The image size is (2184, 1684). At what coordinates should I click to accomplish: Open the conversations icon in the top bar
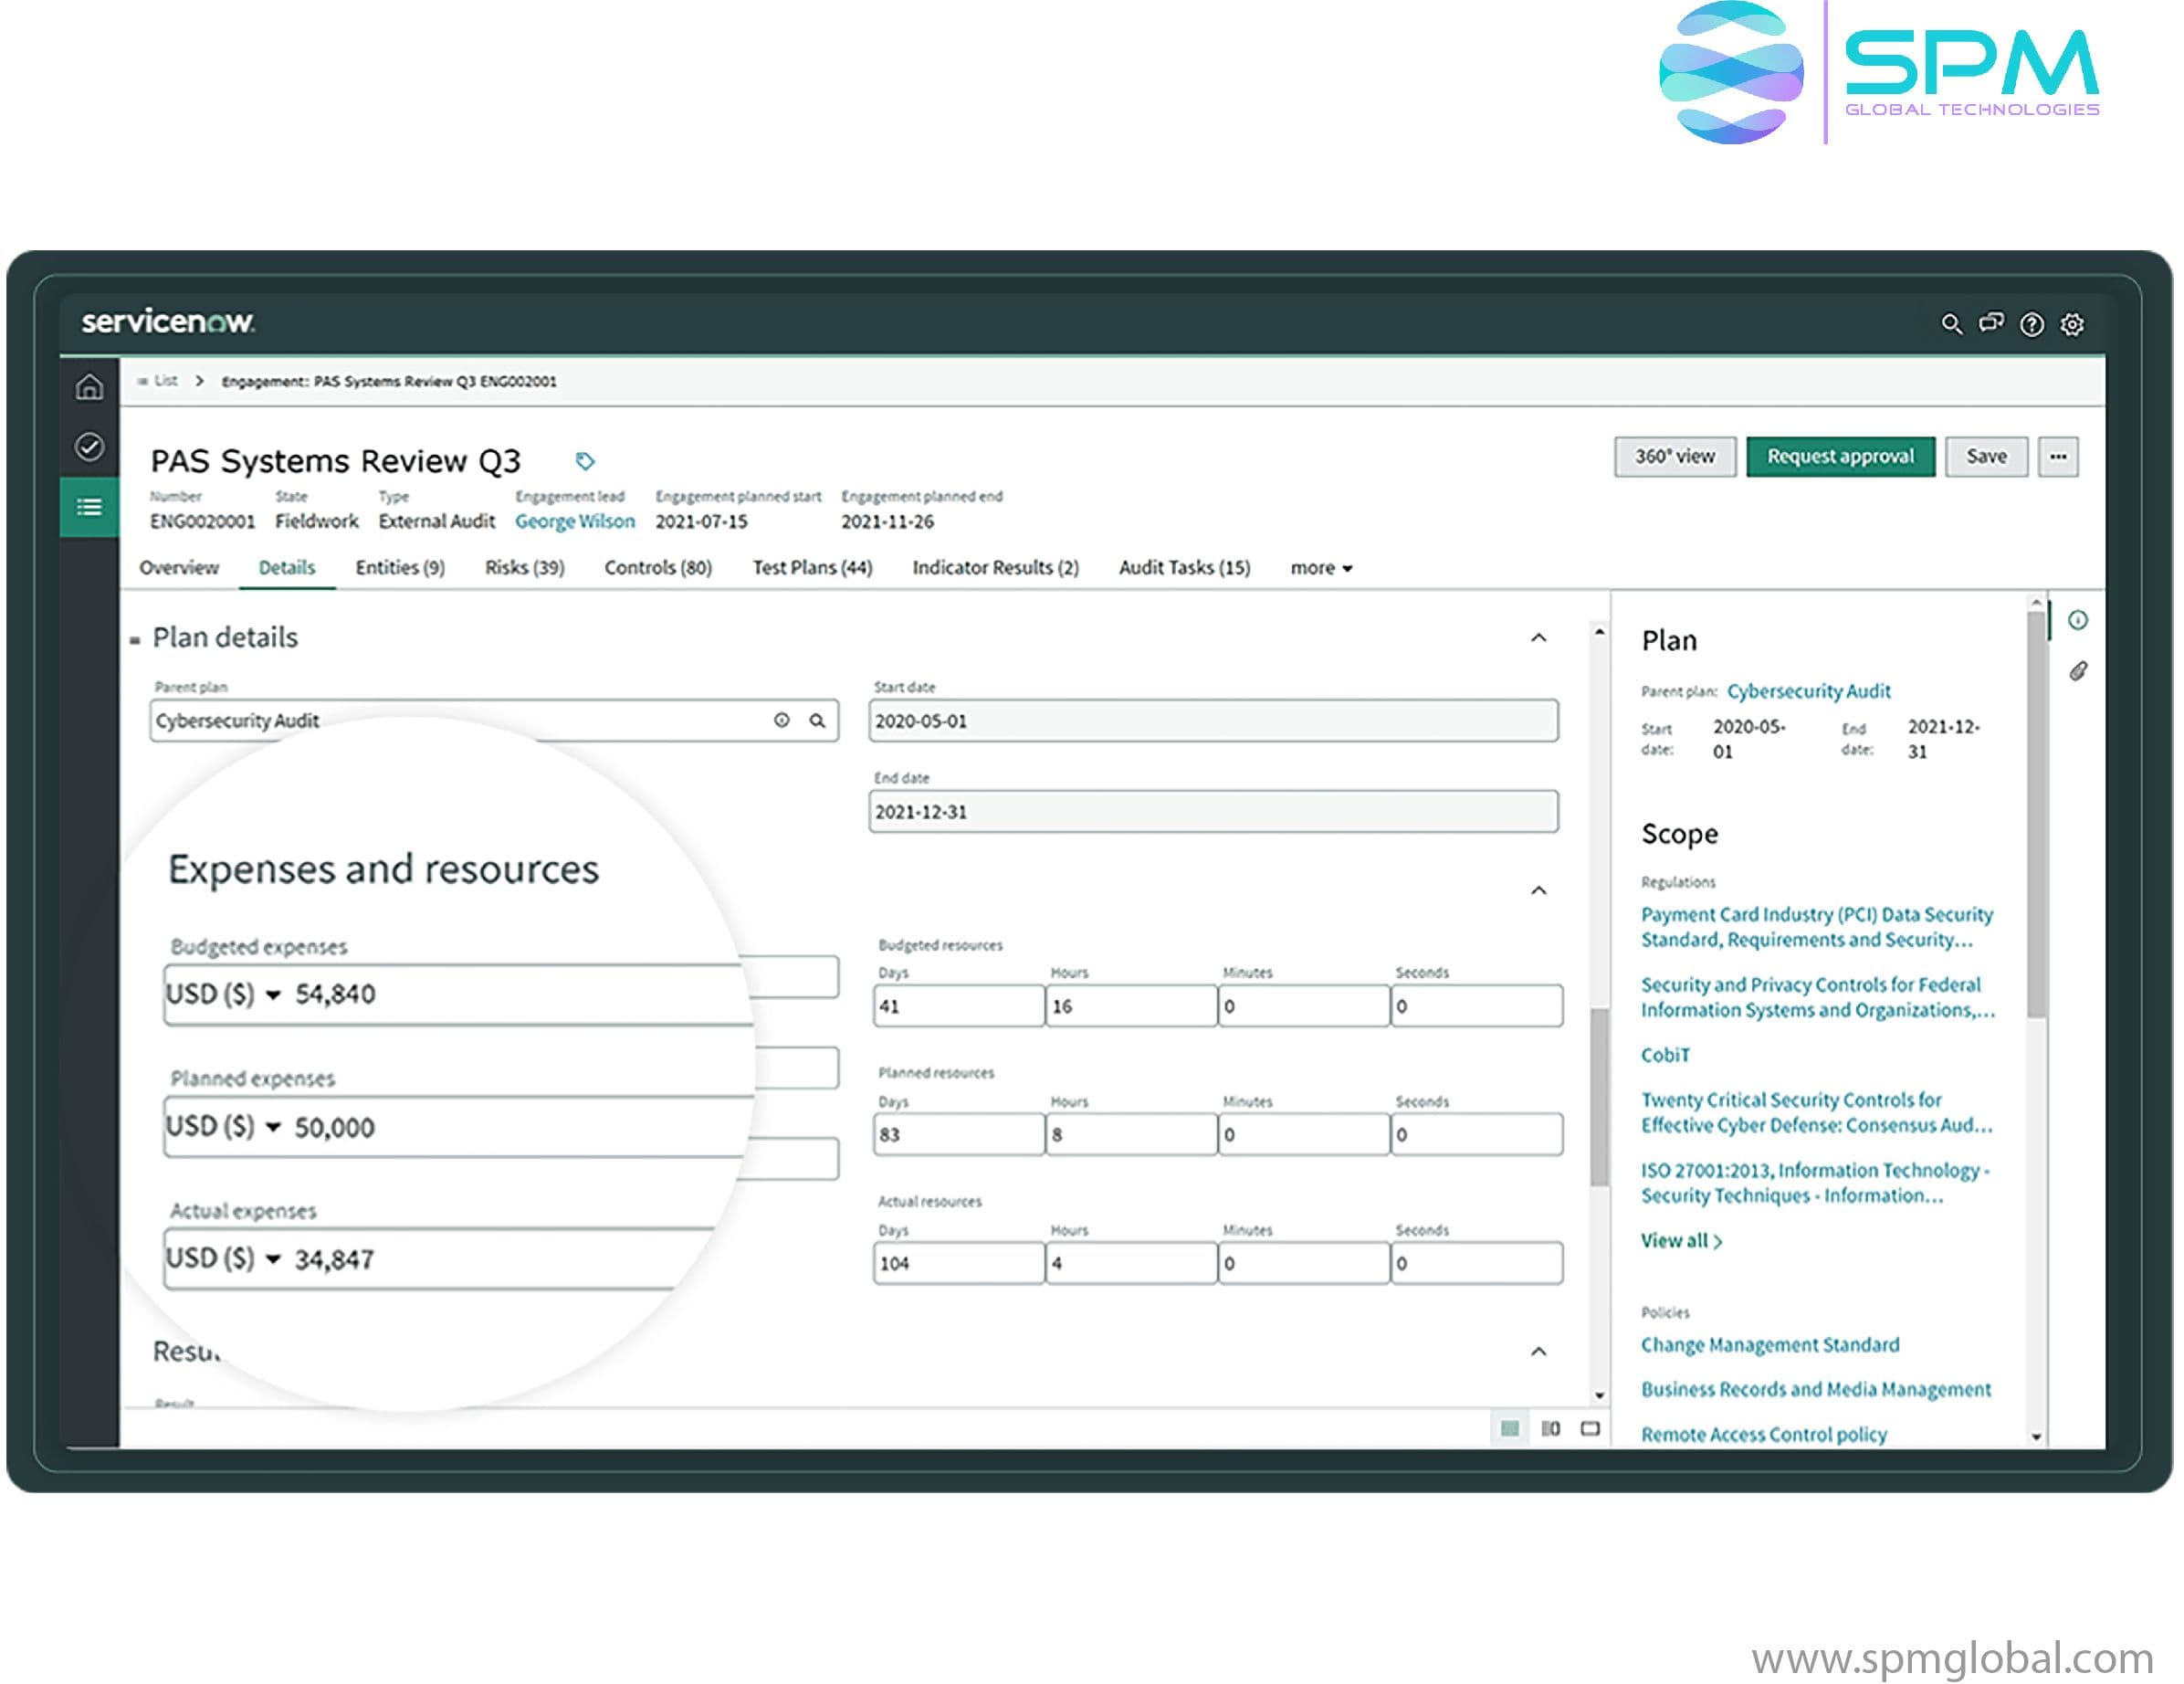[x=1993, y=324]
